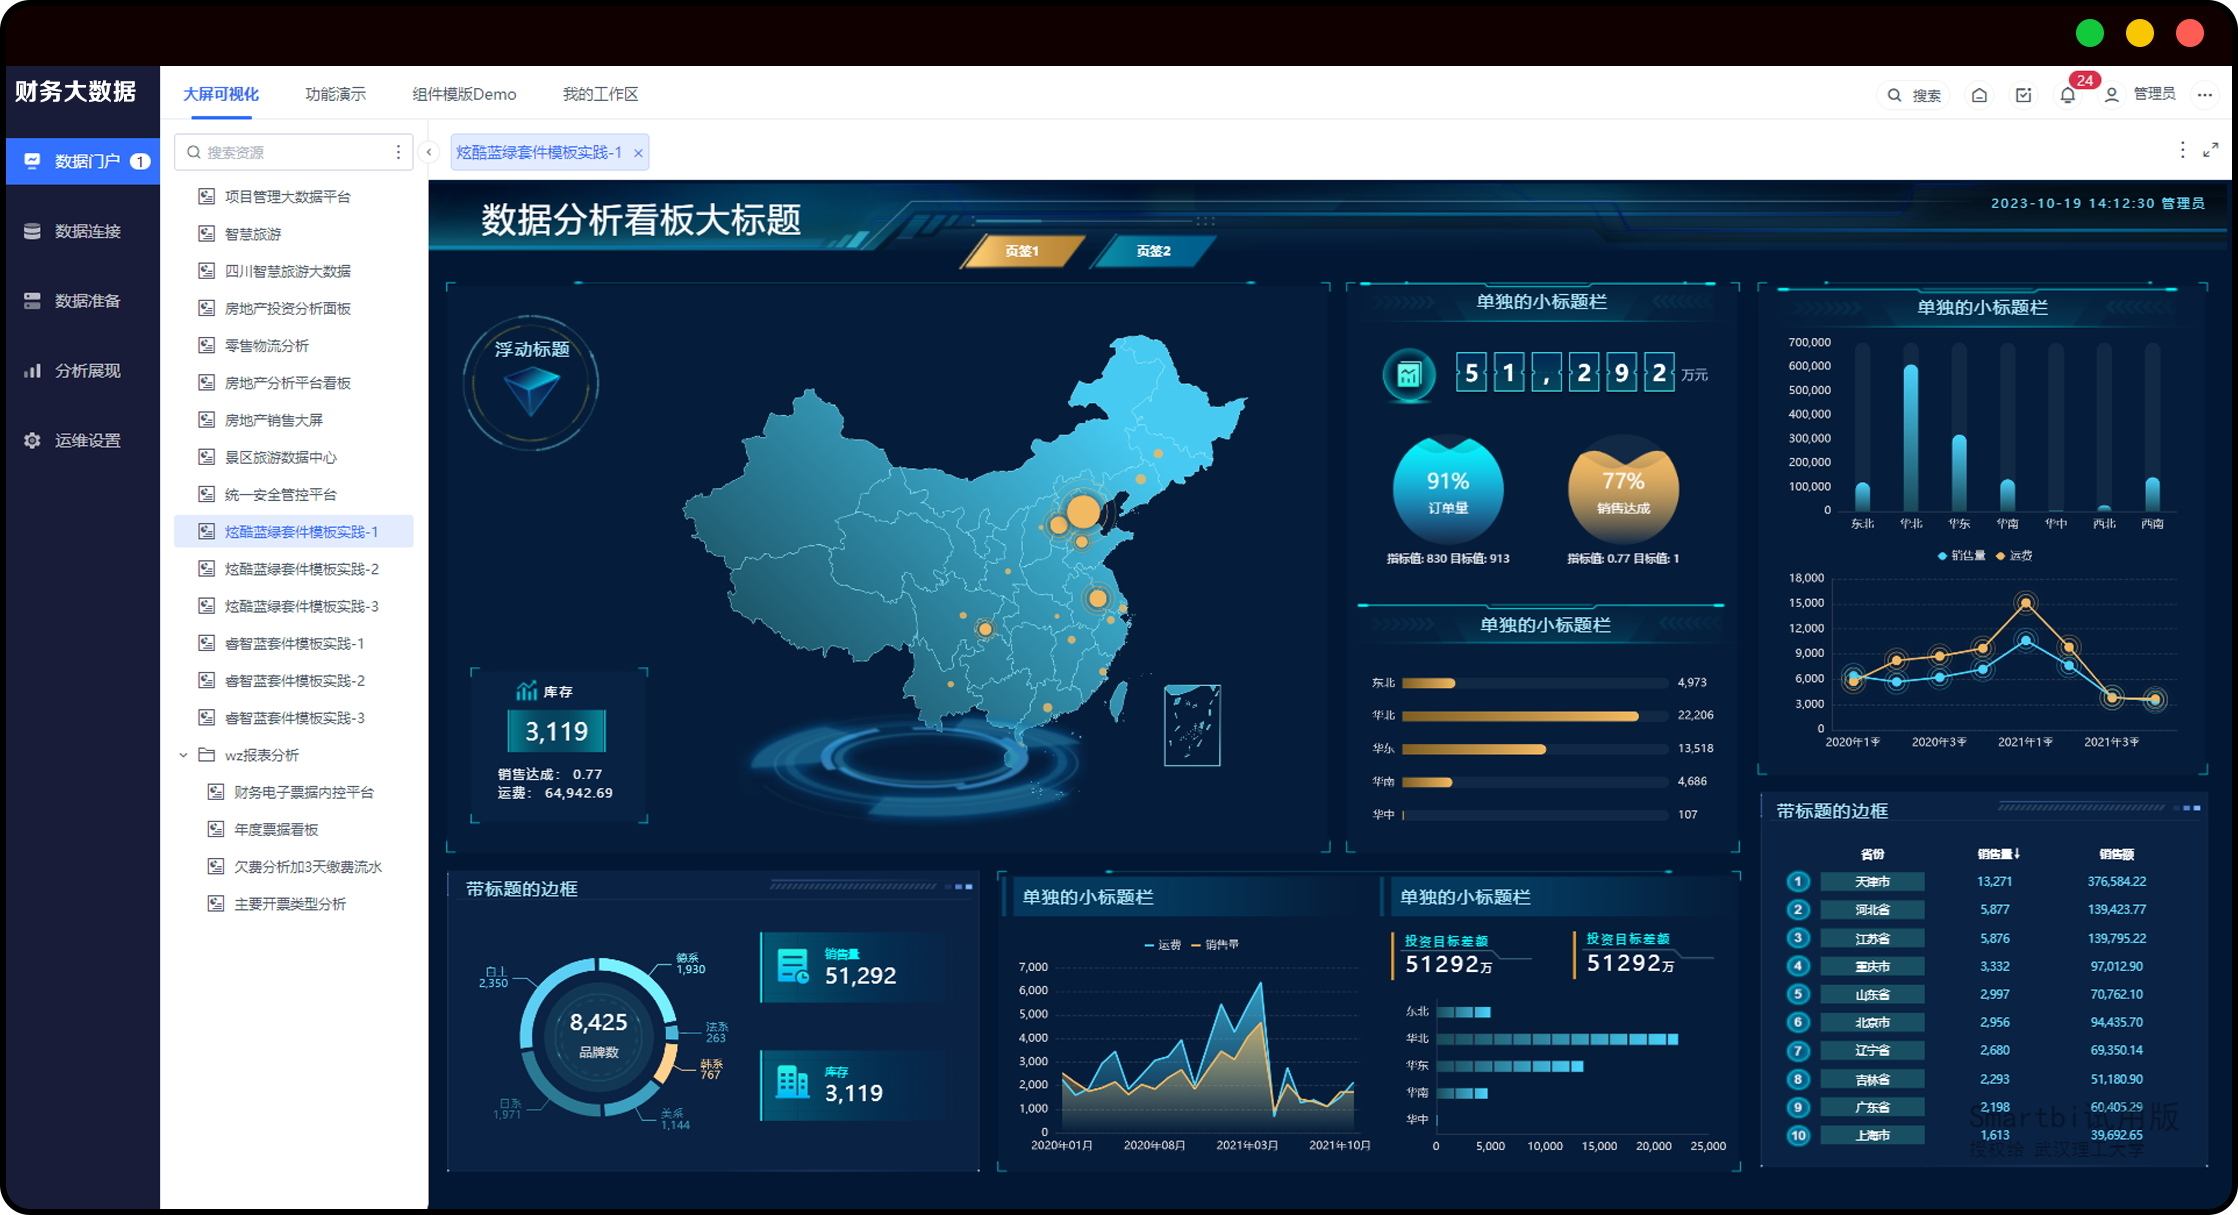Screen dimensions: 2238x1215
Task: Open 智慧旅游 in resource tree
Action: point(252,234)
